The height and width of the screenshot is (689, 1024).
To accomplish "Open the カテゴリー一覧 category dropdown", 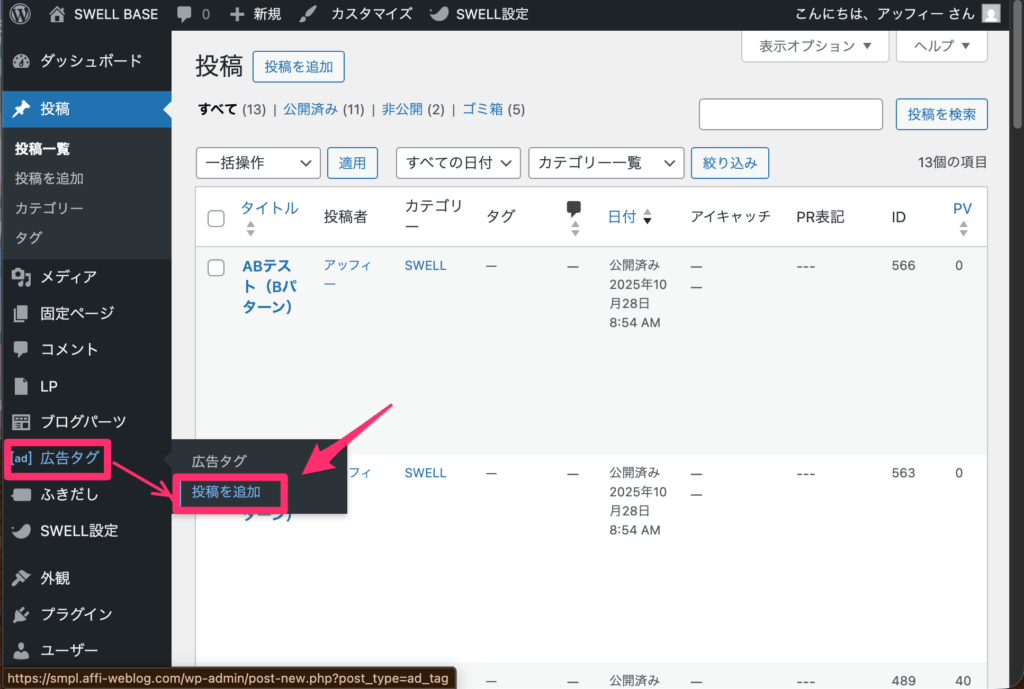I will pos(606,162).
